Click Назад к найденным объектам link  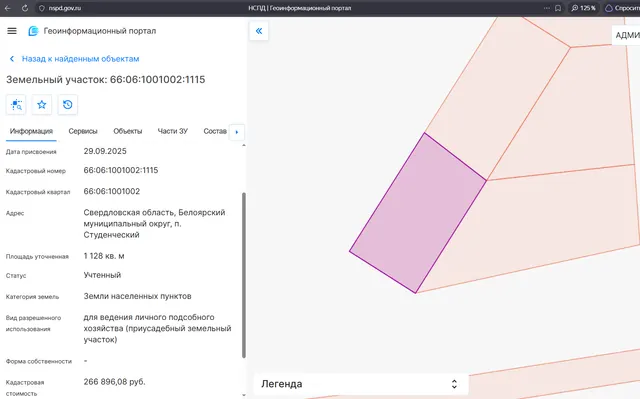(x=80, y=59)
